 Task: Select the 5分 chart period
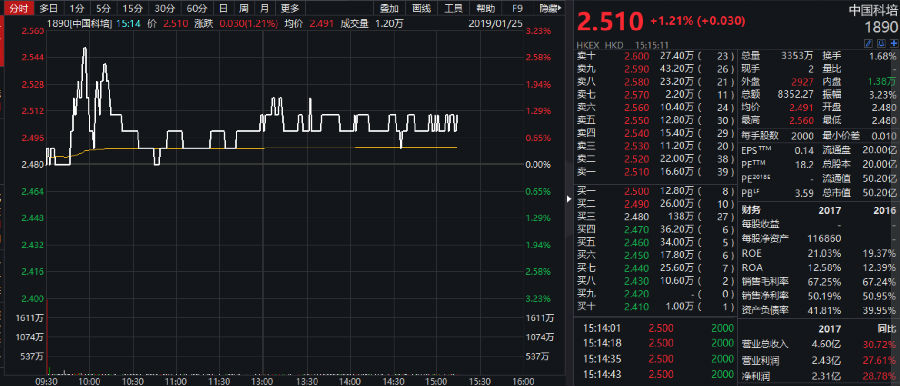pyautogui.click(x=103, y=8)
